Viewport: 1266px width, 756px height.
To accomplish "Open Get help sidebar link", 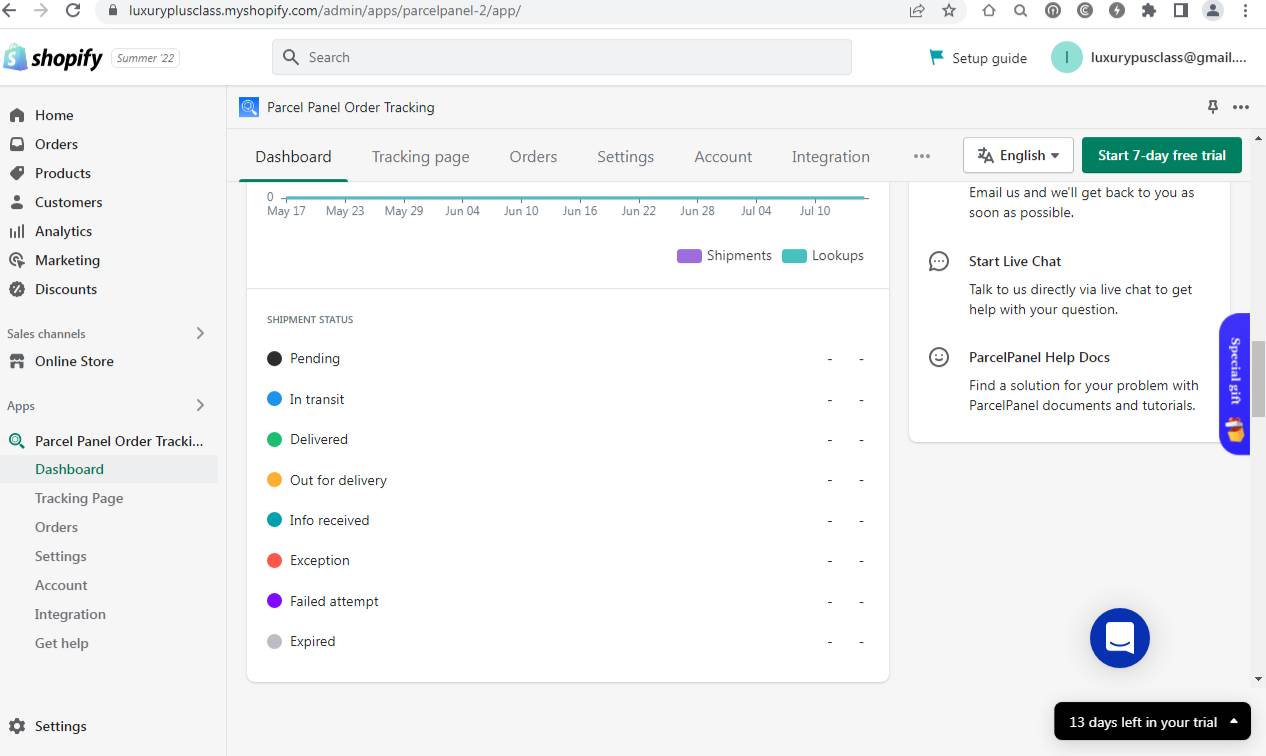I will [61, 643].
